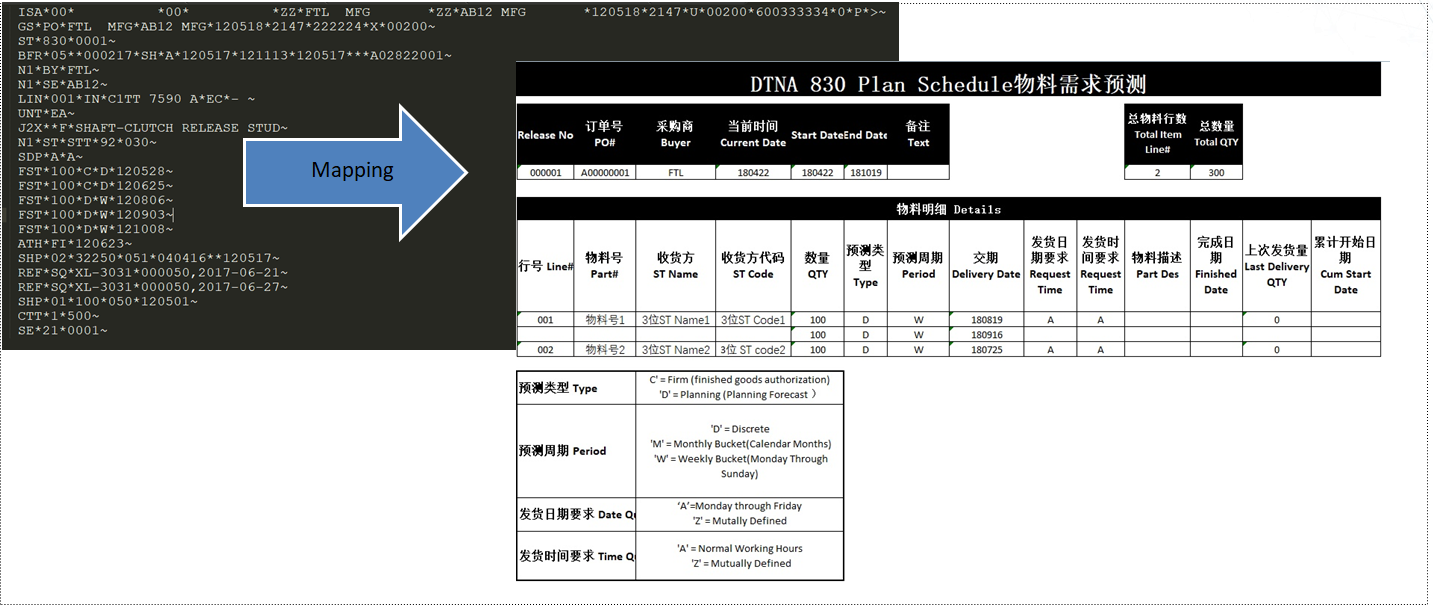Select the FST line ending 120528~
This screenshot has width=1433, height=608.
(96, 171)
